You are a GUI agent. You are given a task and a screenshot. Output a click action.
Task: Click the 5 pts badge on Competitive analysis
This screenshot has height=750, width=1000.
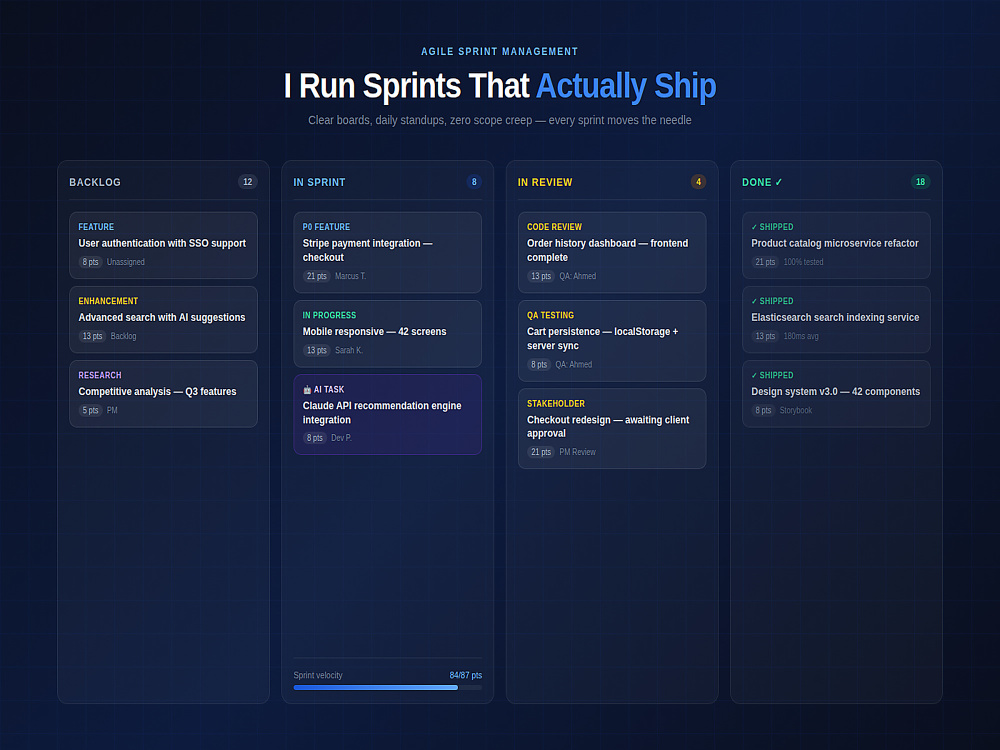[91, 410]
